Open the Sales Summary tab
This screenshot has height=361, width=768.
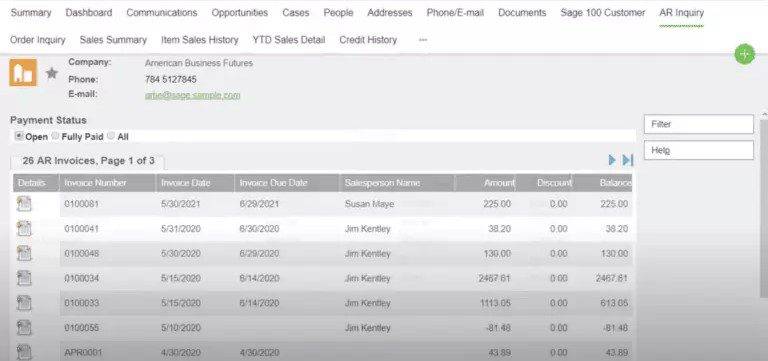pos(113,40)
